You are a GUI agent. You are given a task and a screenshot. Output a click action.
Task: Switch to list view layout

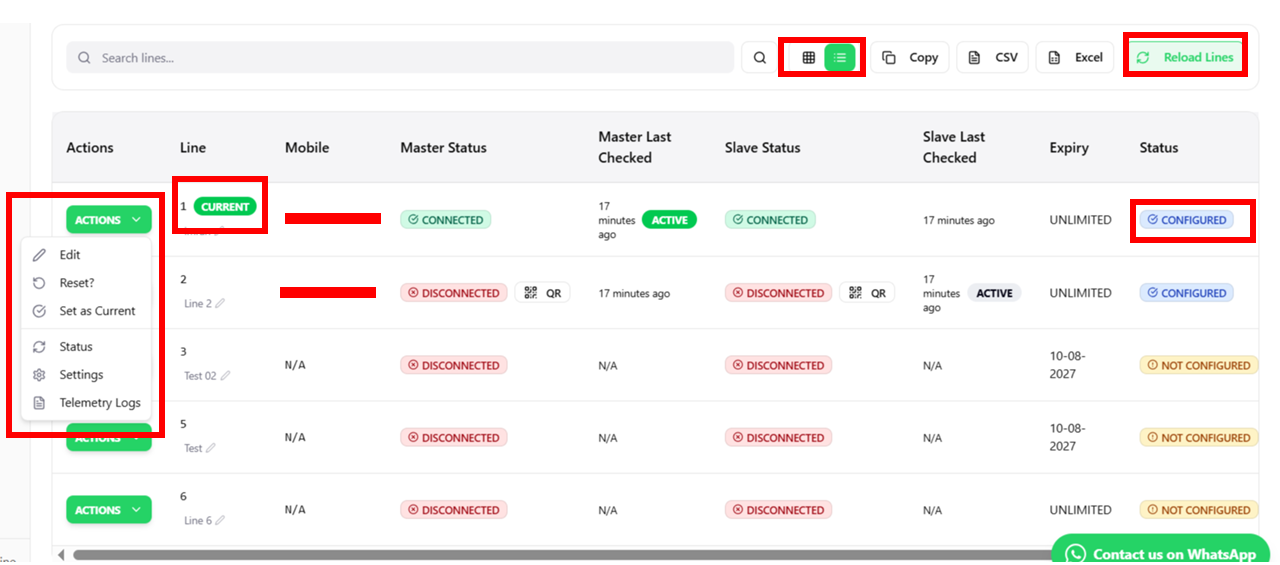pos(840,58)
